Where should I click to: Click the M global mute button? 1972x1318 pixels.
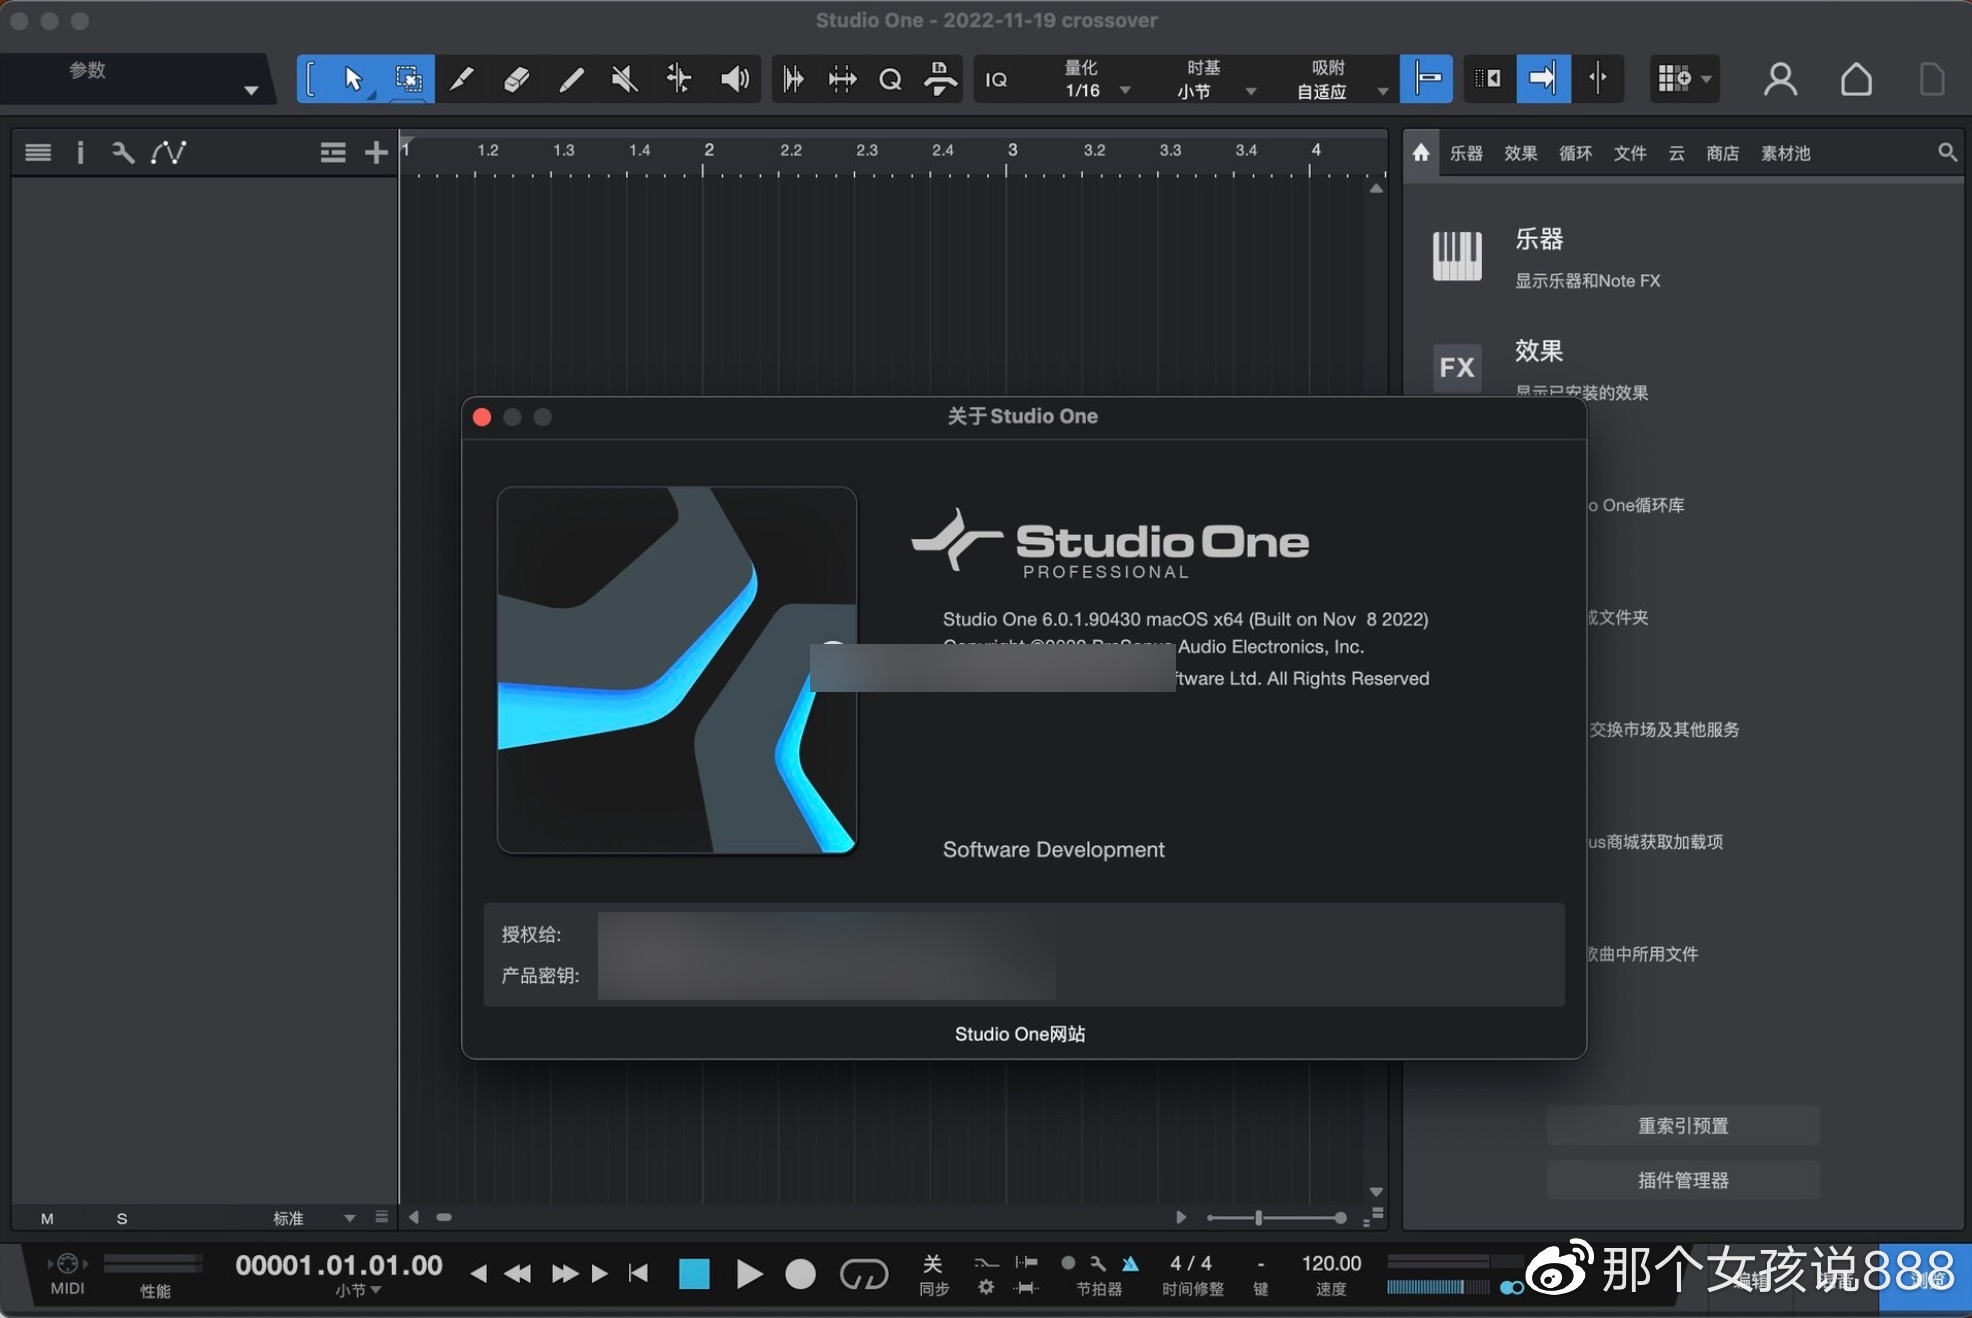click(47, 1219)
